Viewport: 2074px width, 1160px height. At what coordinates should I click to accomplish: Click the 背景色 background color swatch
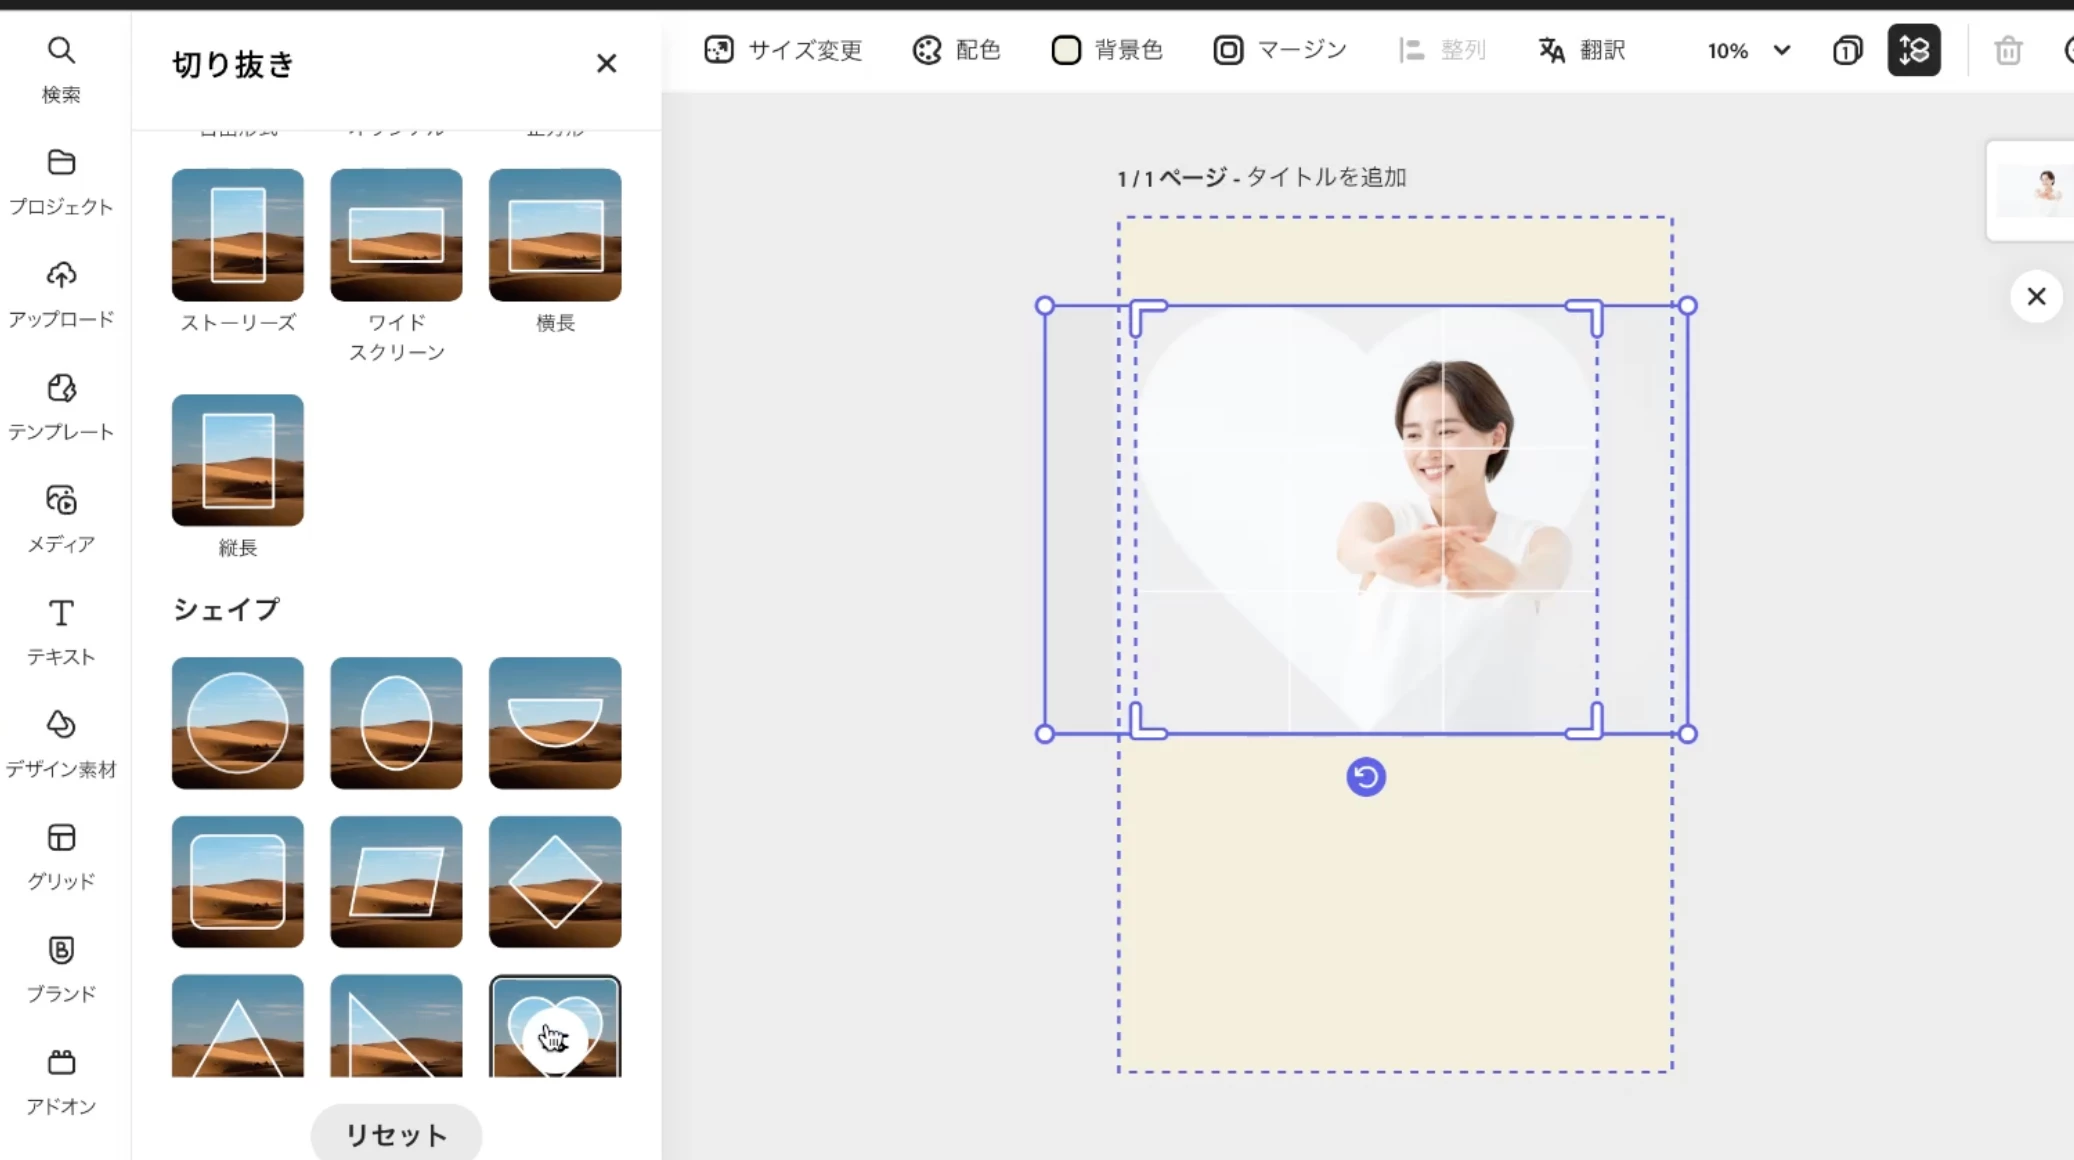(x=1066, y=50)
